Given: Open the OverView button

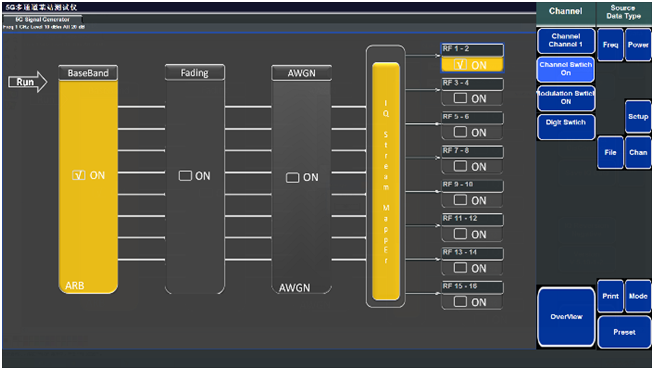Looking at the screenshot, I should [x=566, y=317].
